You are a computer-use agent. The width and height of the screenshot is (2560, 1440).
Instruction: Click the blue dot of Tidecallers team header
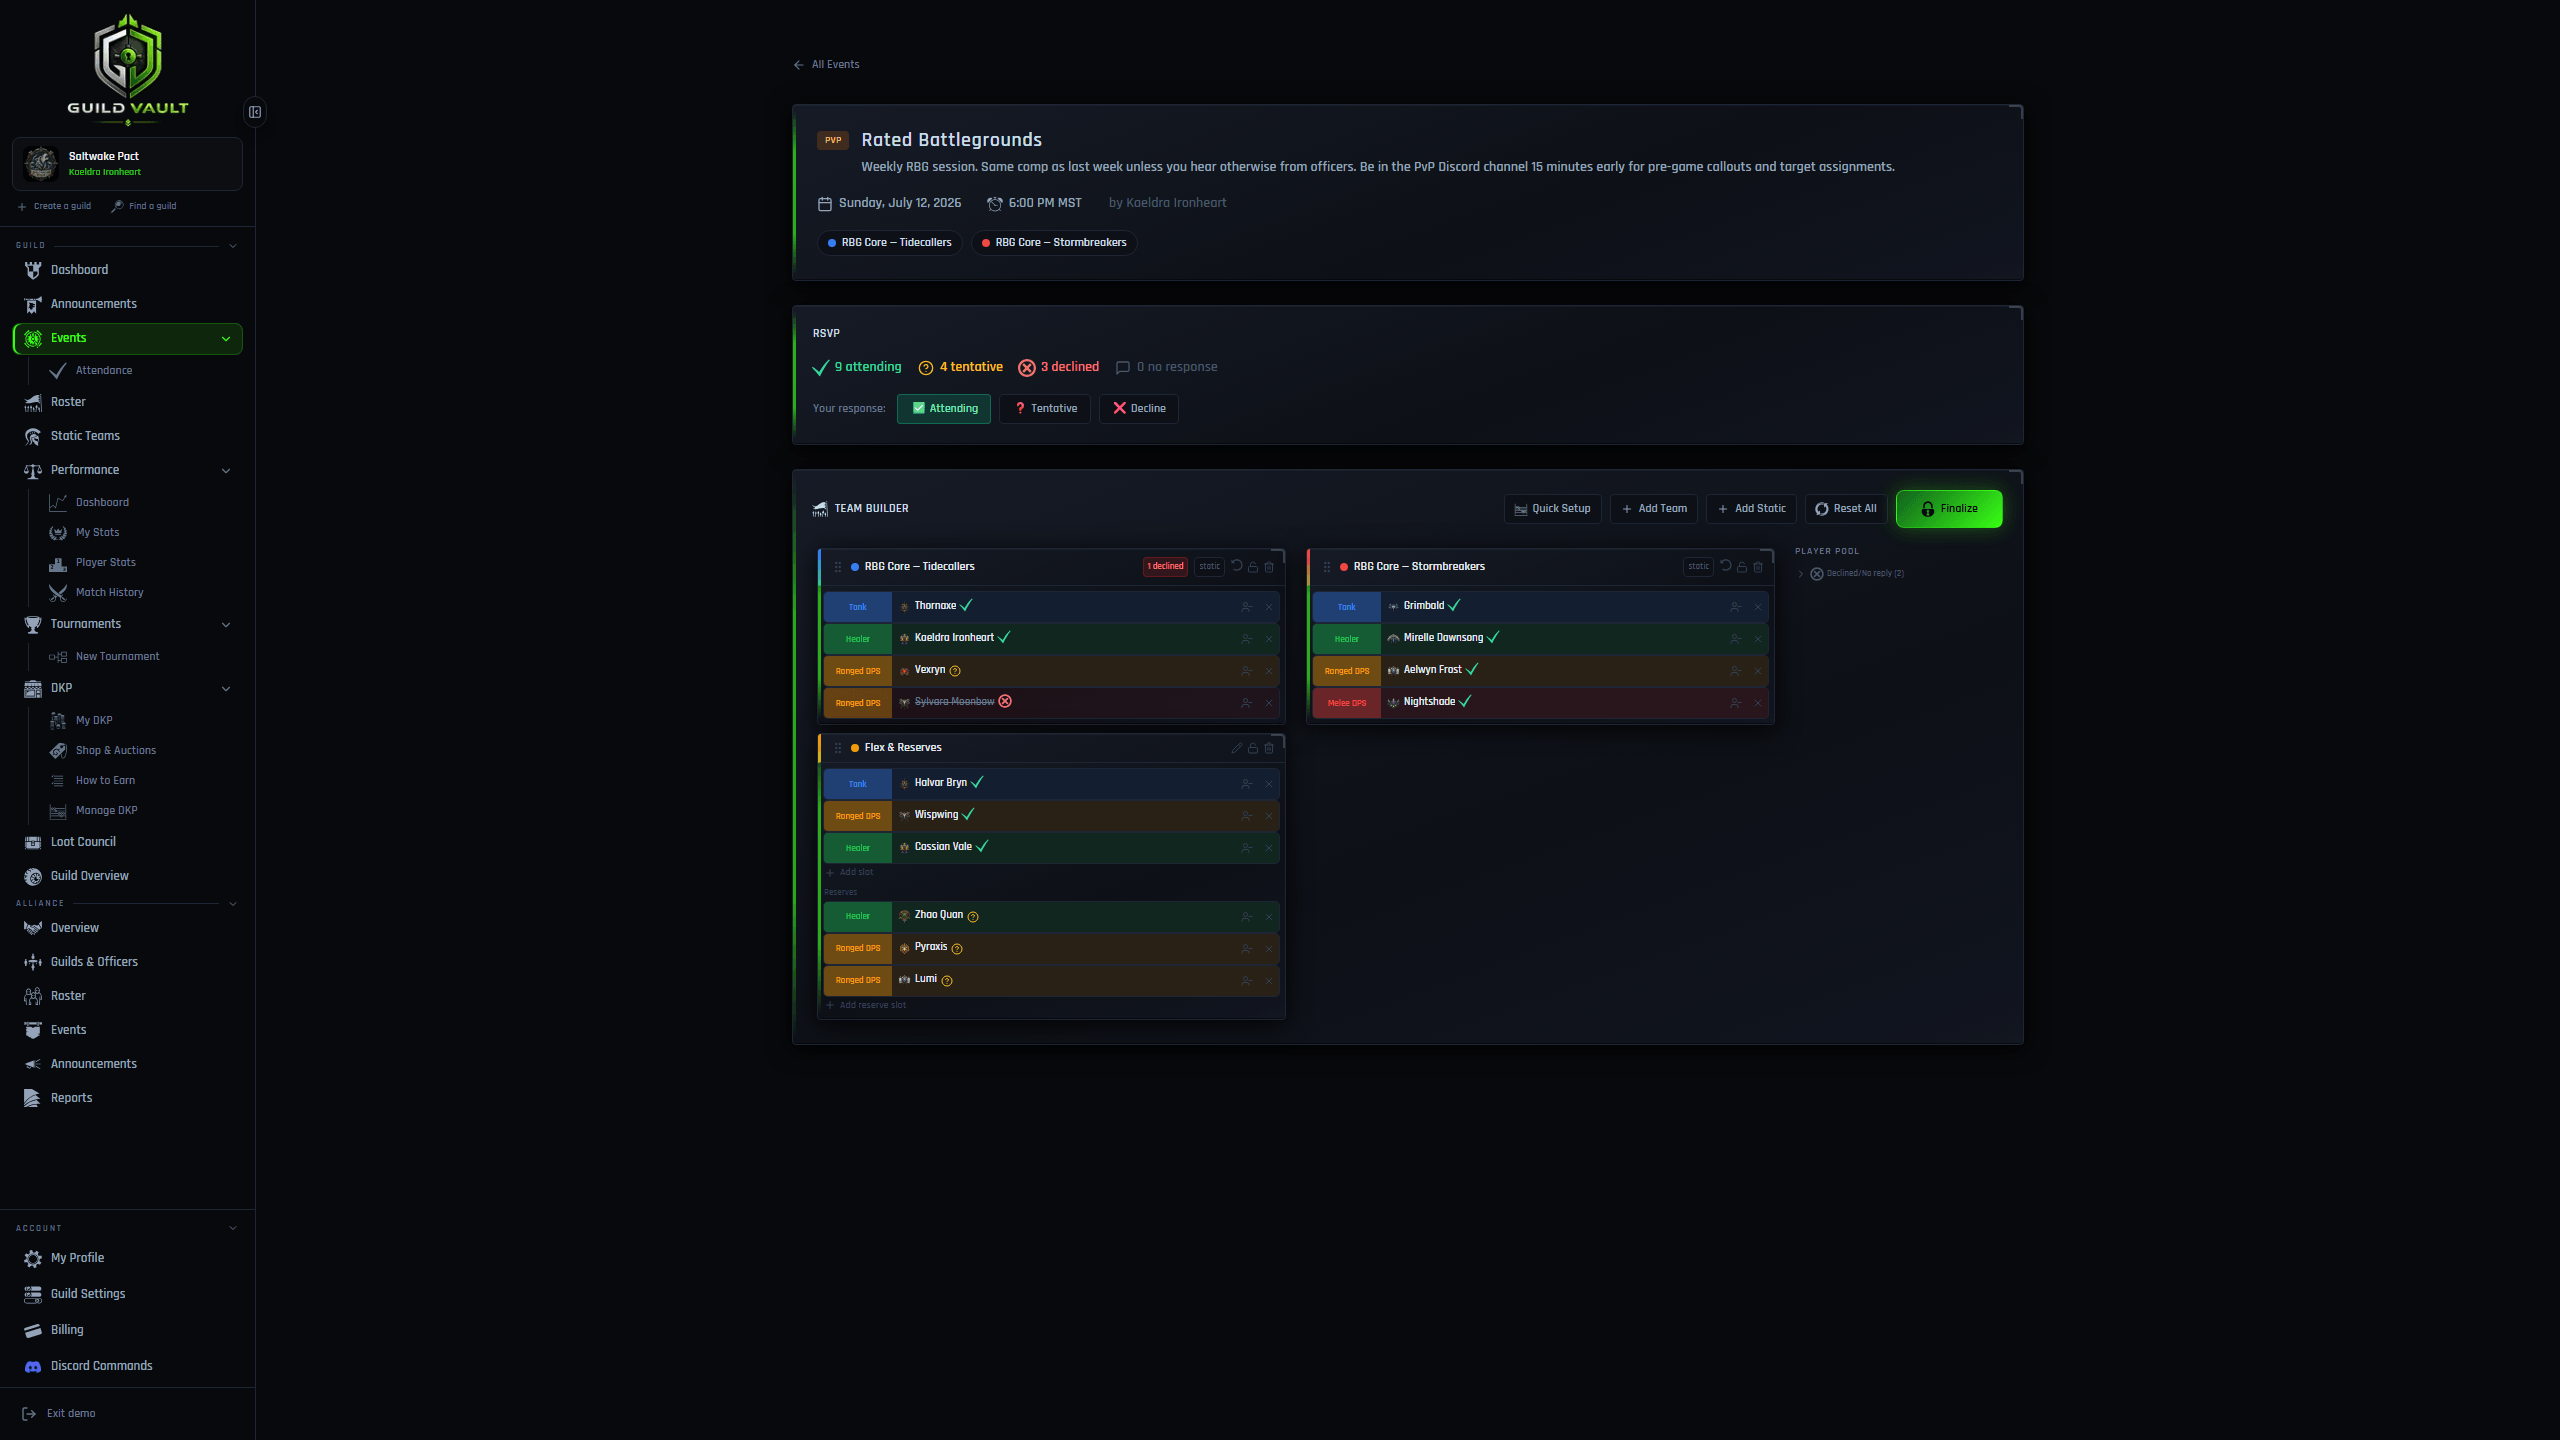(855, 567)
